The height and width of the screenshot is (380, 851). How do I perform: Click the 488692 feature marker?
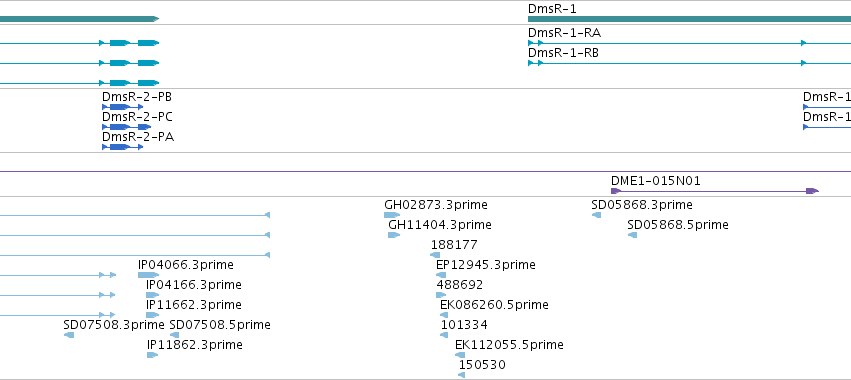pos(441,295)
